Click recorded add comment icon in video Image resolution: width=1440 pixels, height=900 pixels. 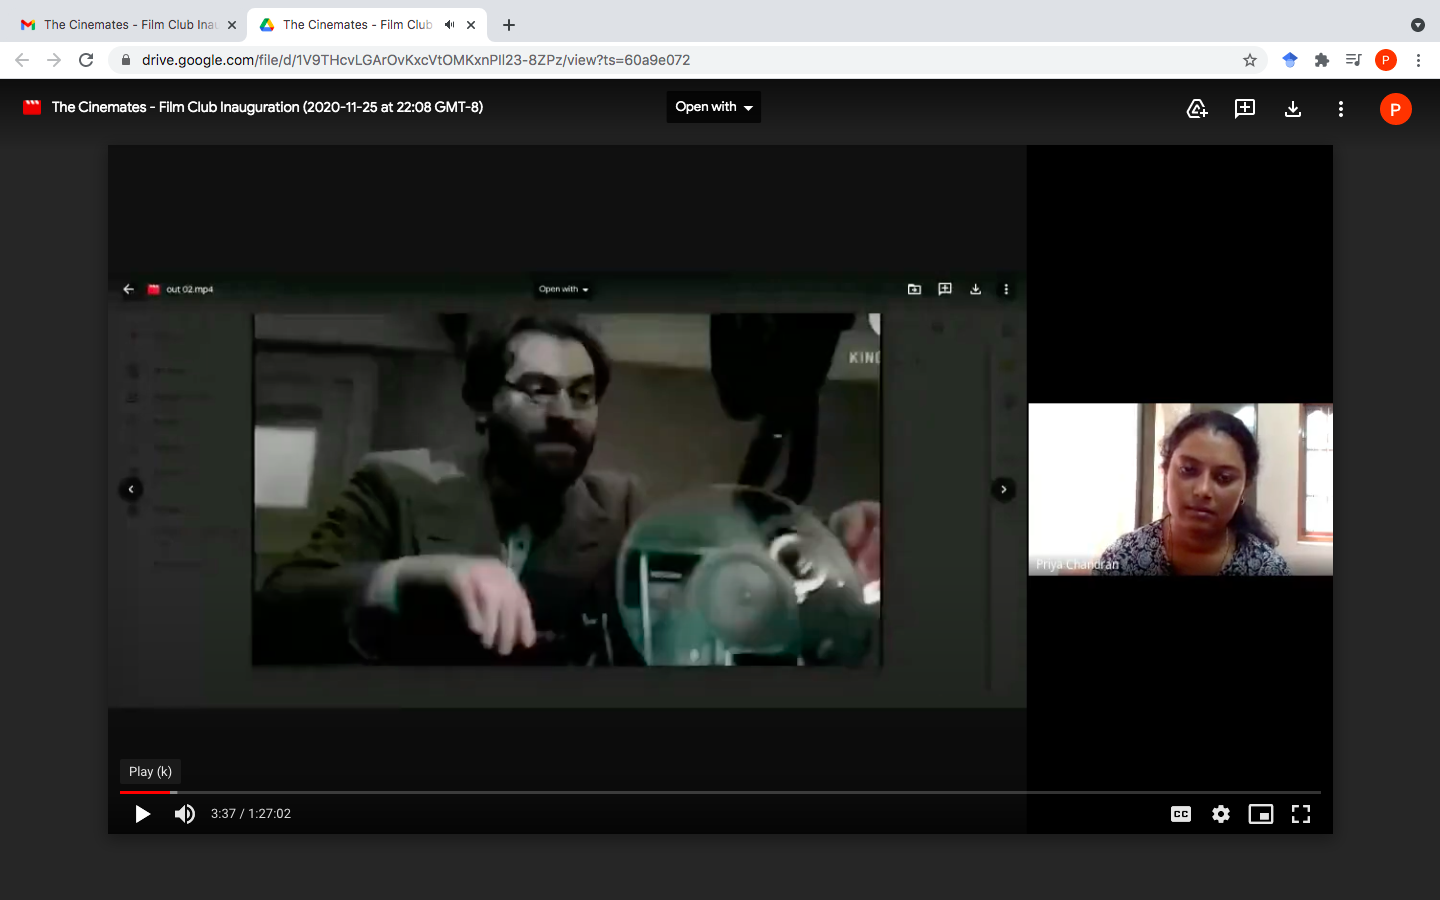(x=945, y=289)
